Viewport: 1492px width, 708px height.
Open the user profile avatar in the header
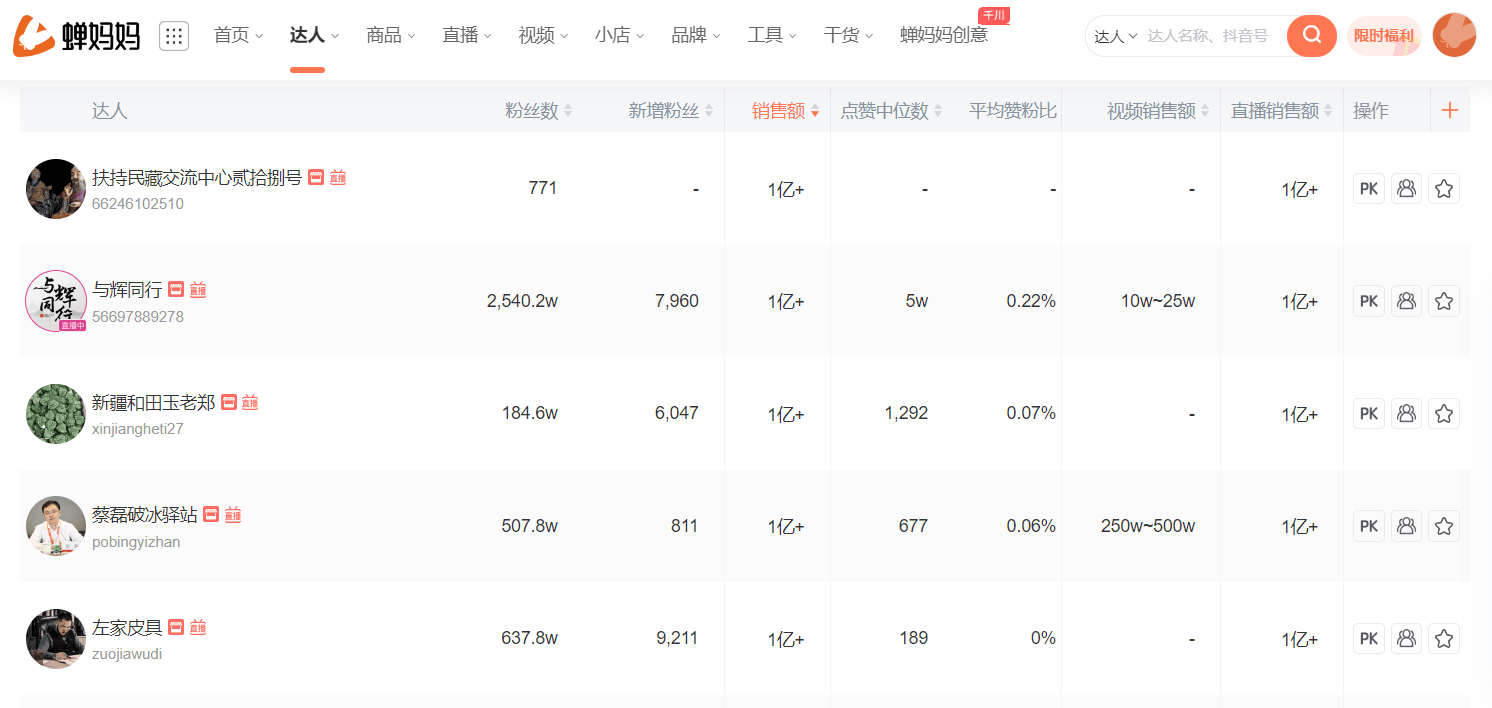coord(1454,36)
